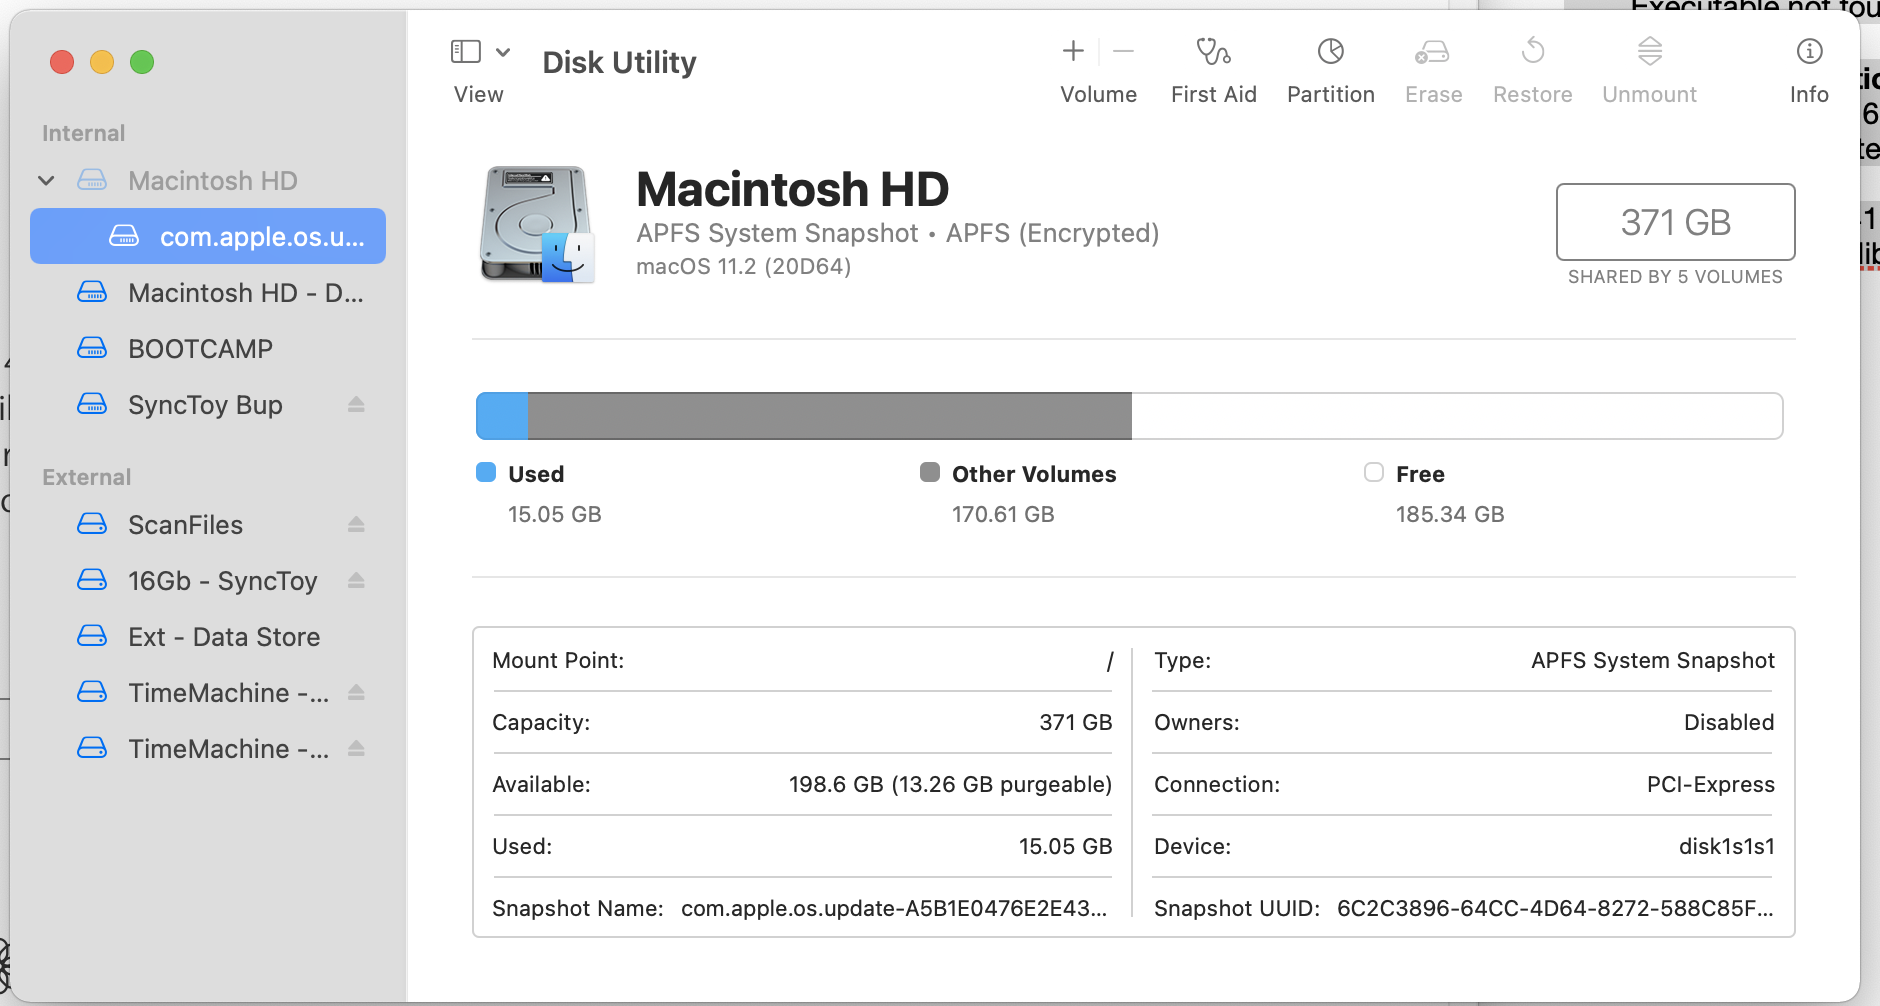Click the Disk Utility window title
The height and width of the screenshot is (1006, 1880).
pos(619,63)
